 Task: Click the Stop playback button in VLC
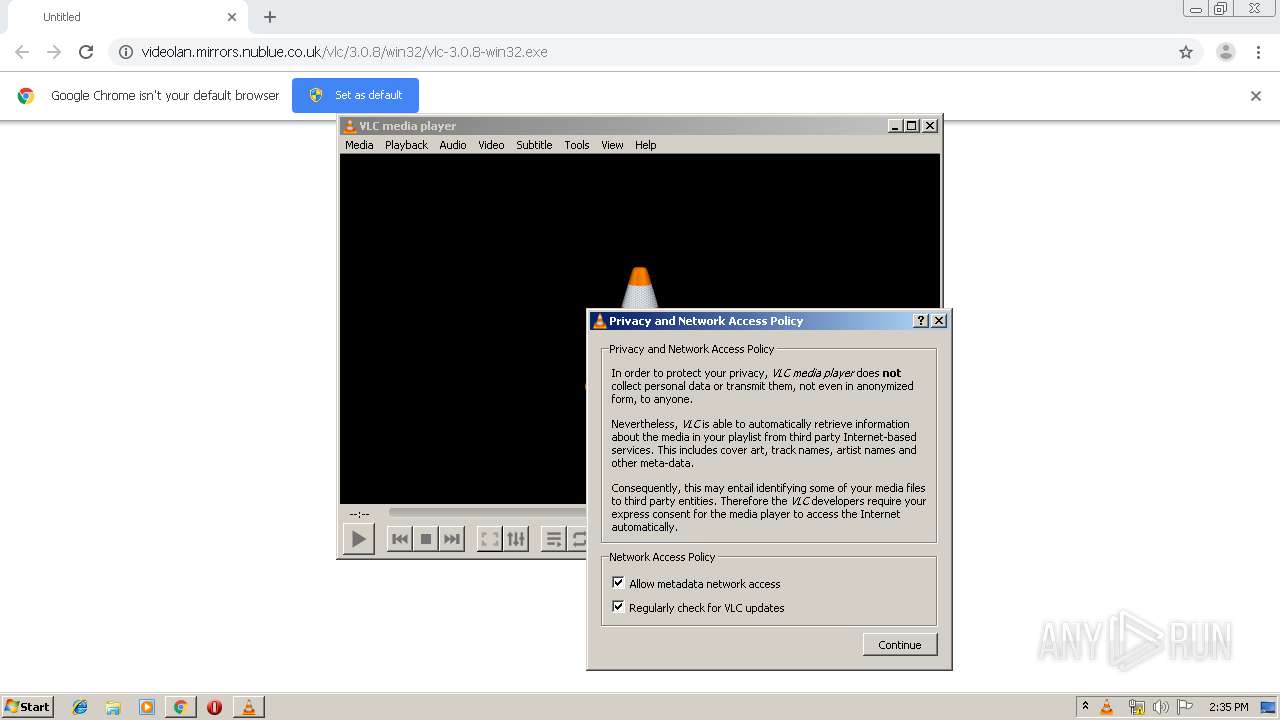pyautogui.click(x=426, y=539)
